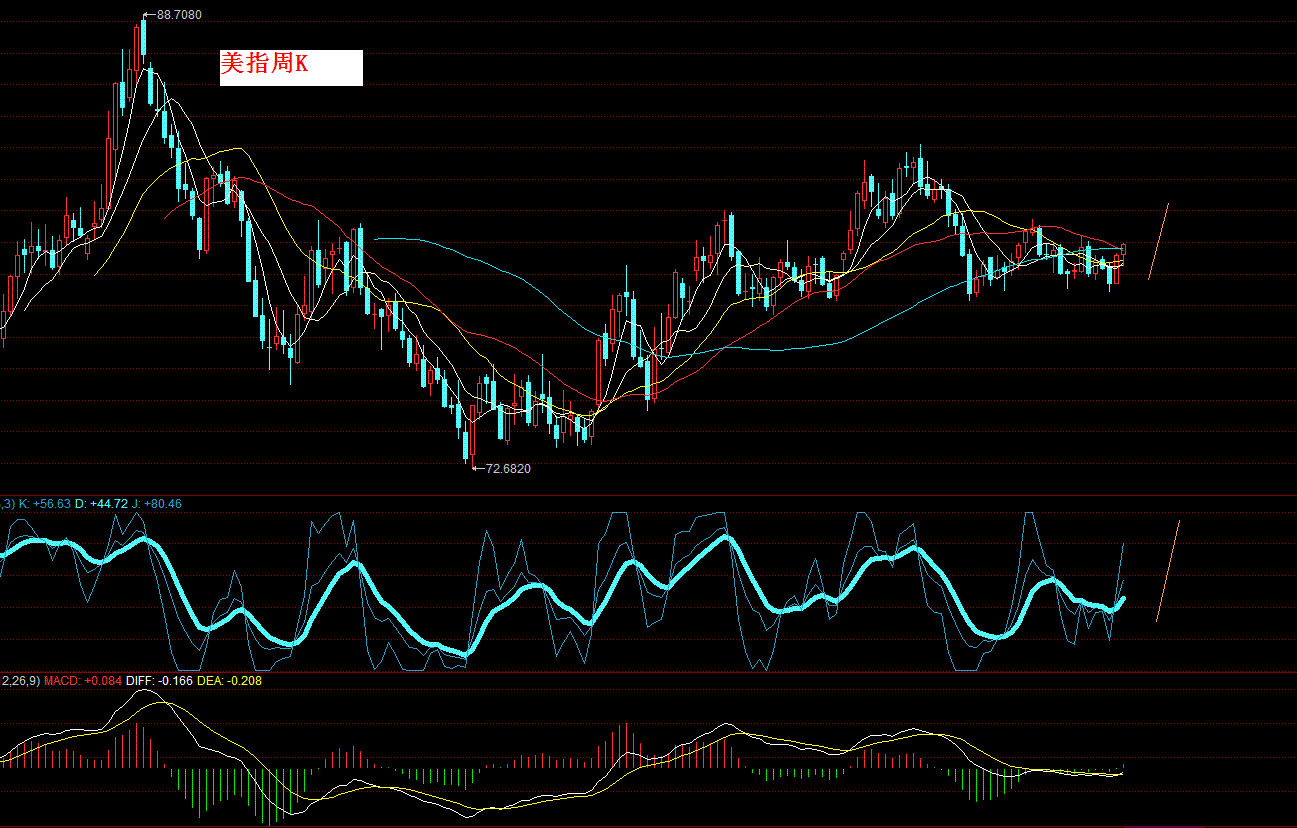Screen dimensions: 1297x828
Task: Select the "DIFF: -0.166" indicator value
Action: (x=159, y=681)
